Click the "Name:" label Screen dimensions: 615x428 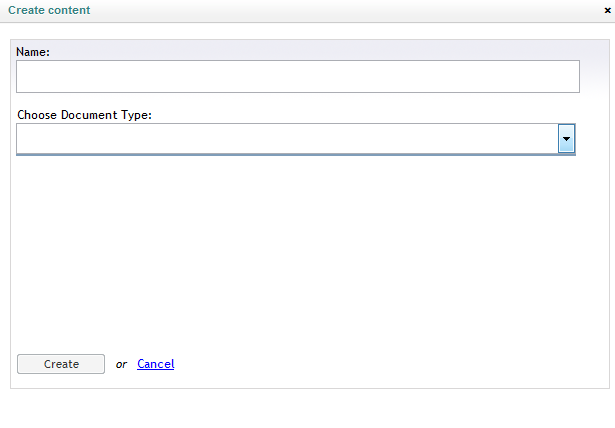[x=33, y=52]
